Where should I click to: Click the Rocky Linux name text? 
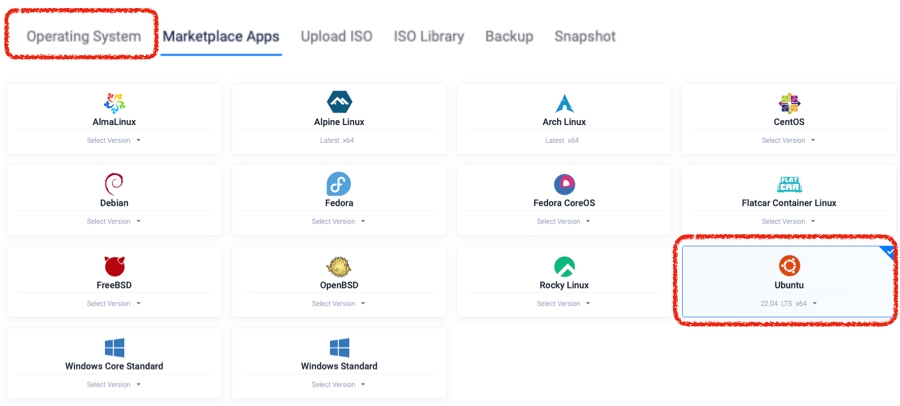click(564, 285)
